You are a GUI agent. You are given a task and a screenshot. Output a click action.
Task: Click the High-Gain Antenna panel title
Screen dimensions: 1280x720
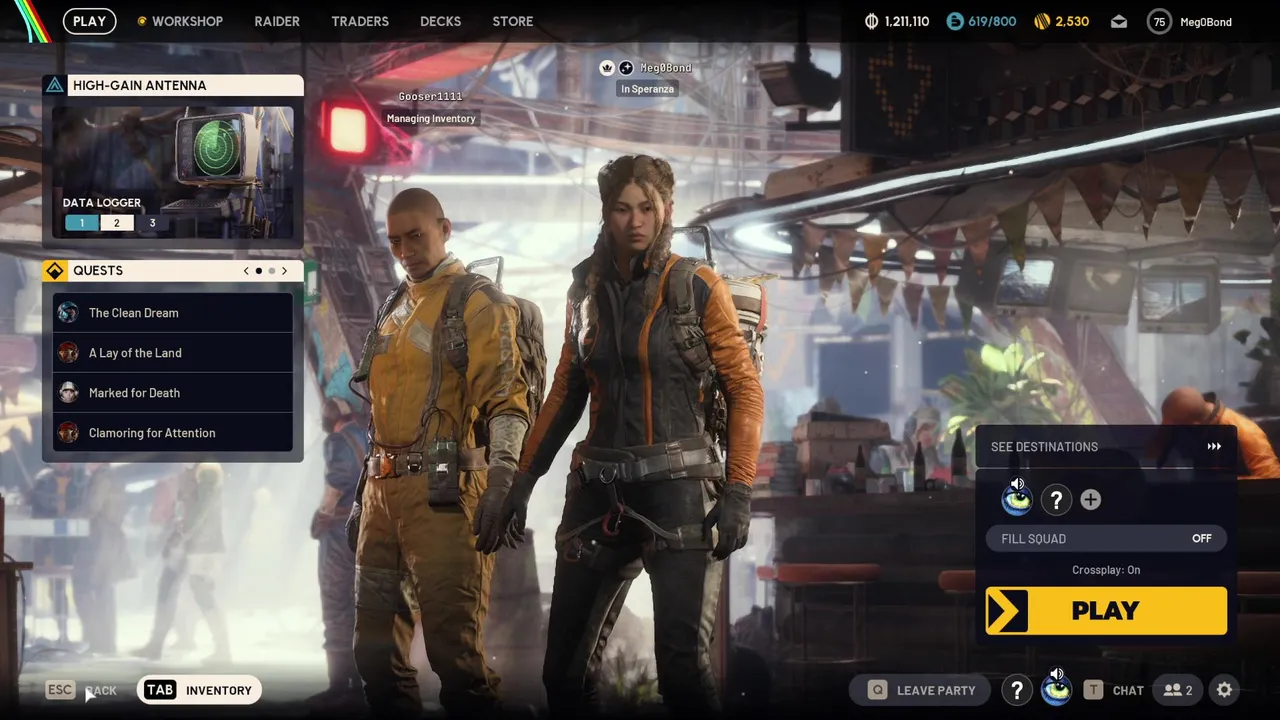[140, 85]
